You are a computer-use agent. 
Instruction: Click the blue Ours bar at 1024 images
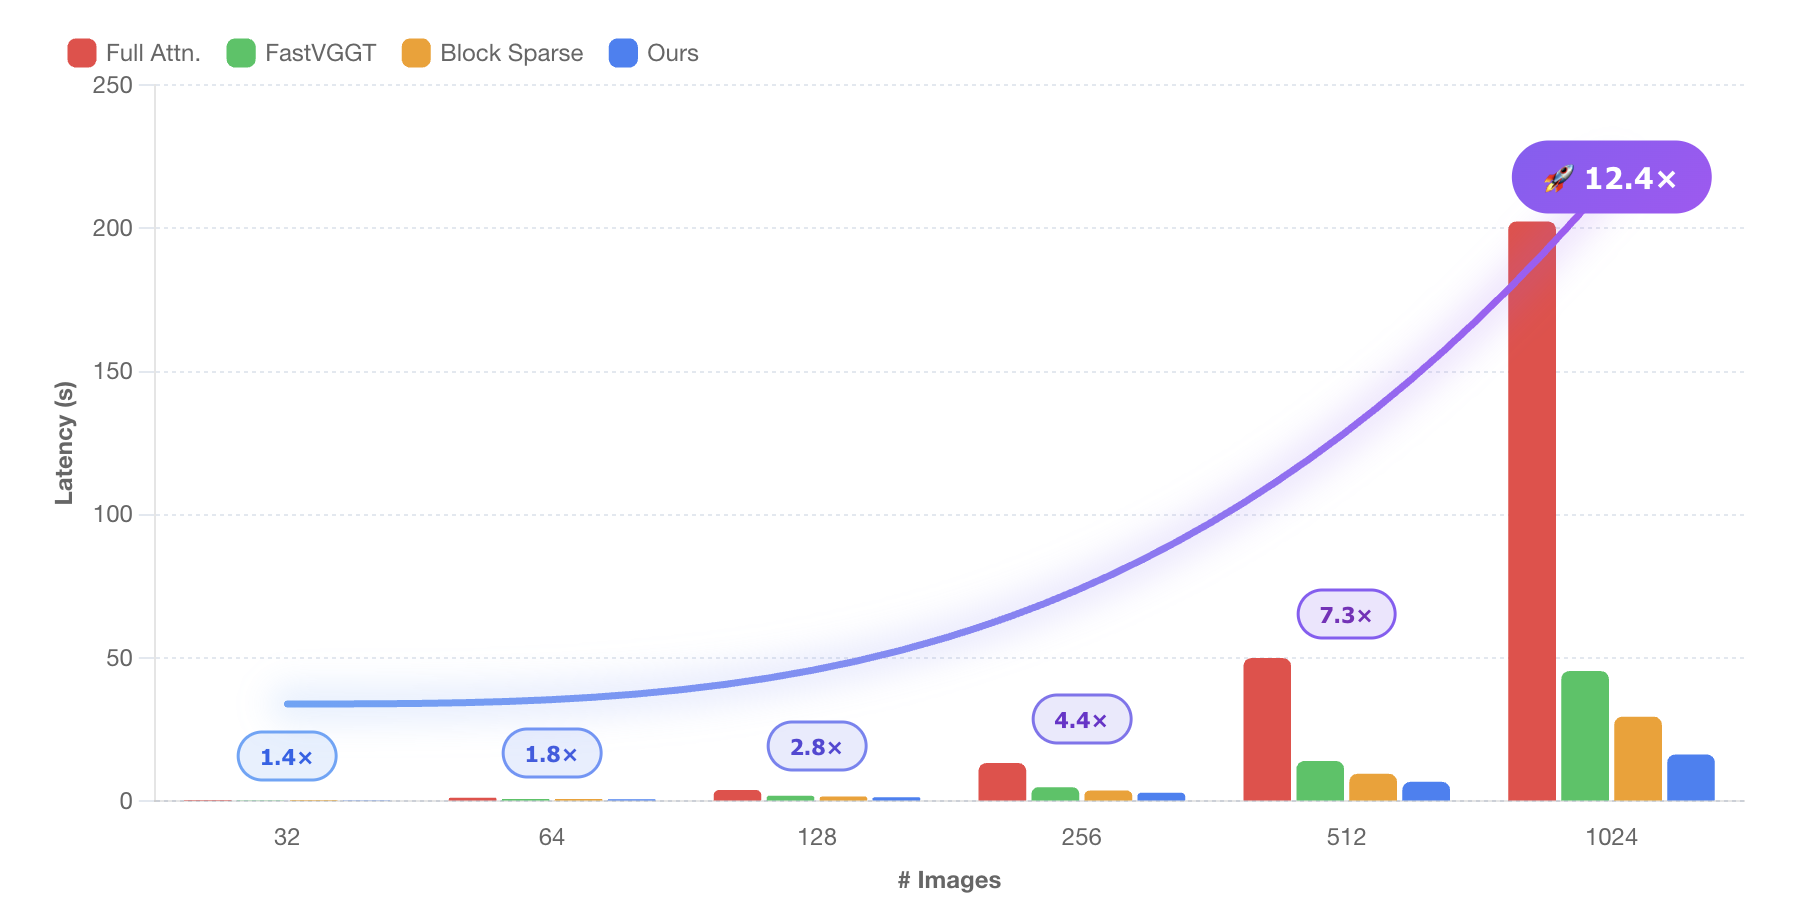click(1690, 778)
